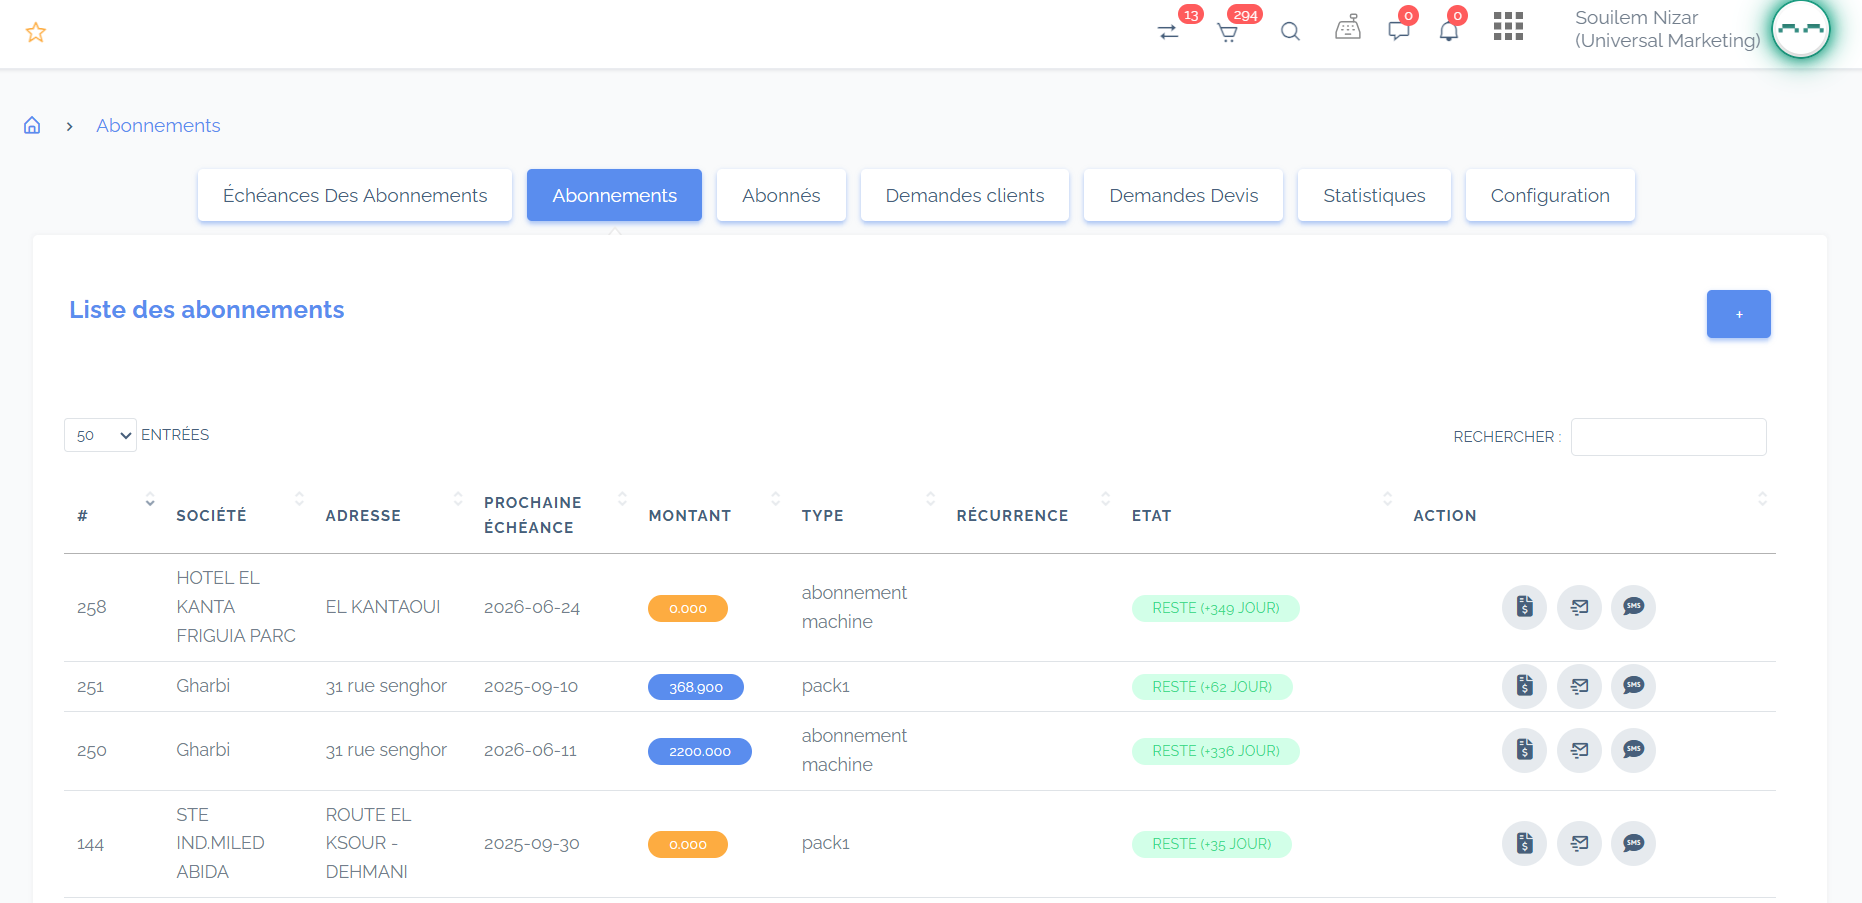Send email for Gharbi subscription 251

click(1579, 686)
